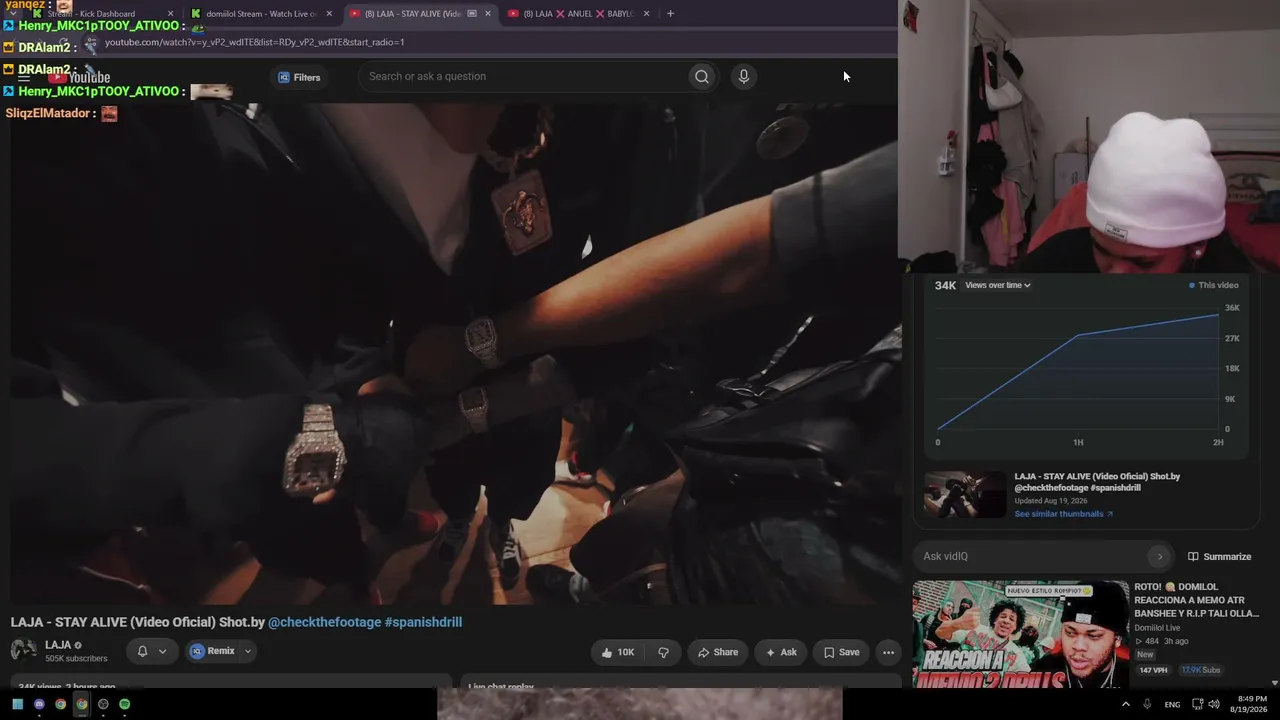Image resolution: width=1280 pixels, height=720 pixels.
Task: Click the 147 VPH badge
Action: [1153, 670]
